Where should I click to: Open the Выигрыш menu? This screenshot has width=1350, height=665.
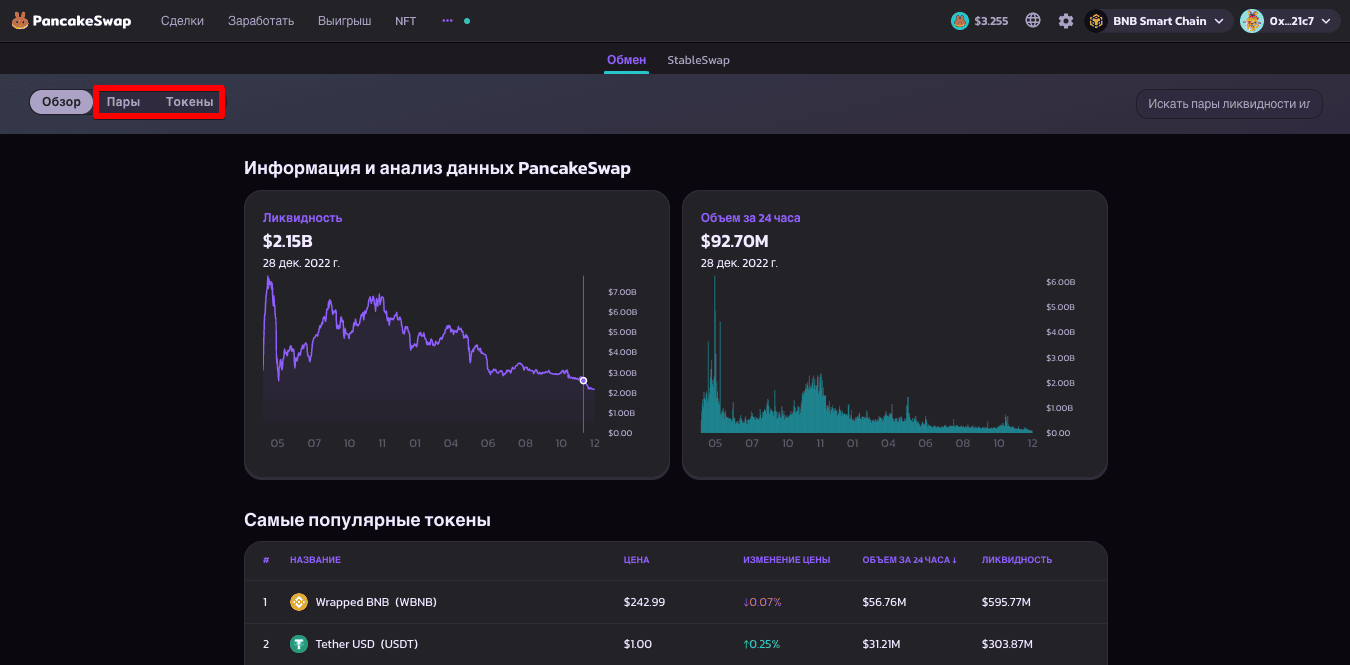344,21
